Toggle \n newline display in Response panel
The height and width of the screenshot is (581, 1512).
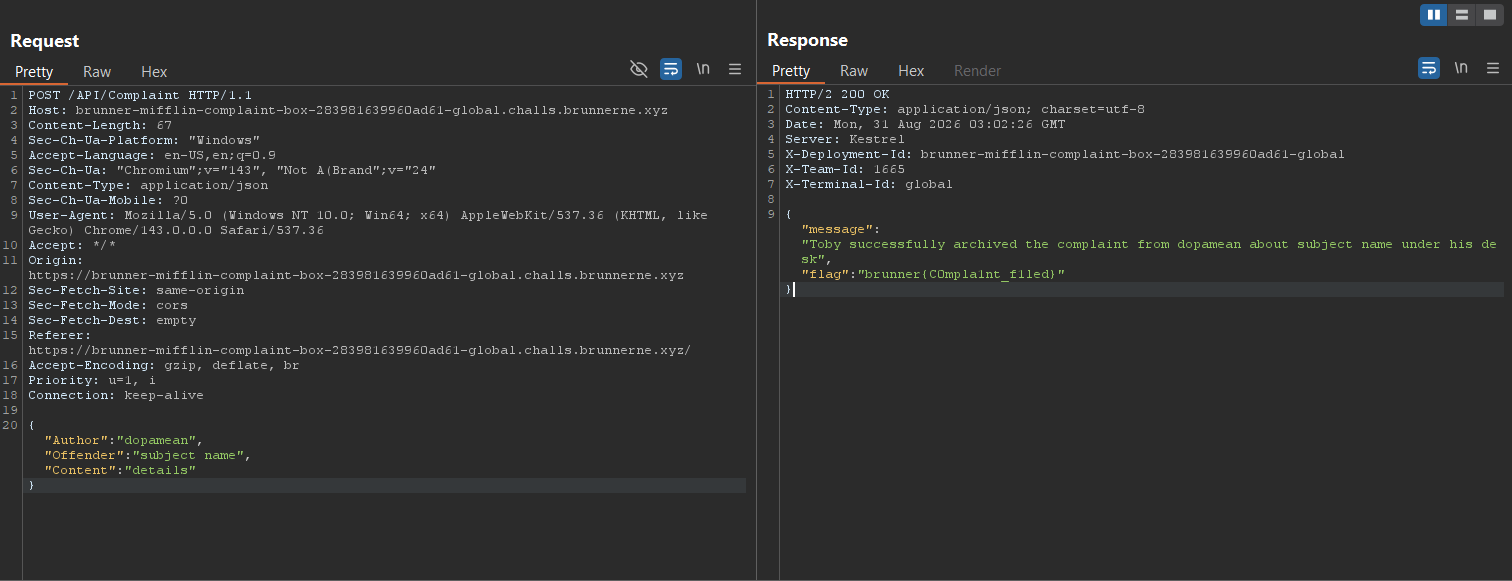(1461, 68)
